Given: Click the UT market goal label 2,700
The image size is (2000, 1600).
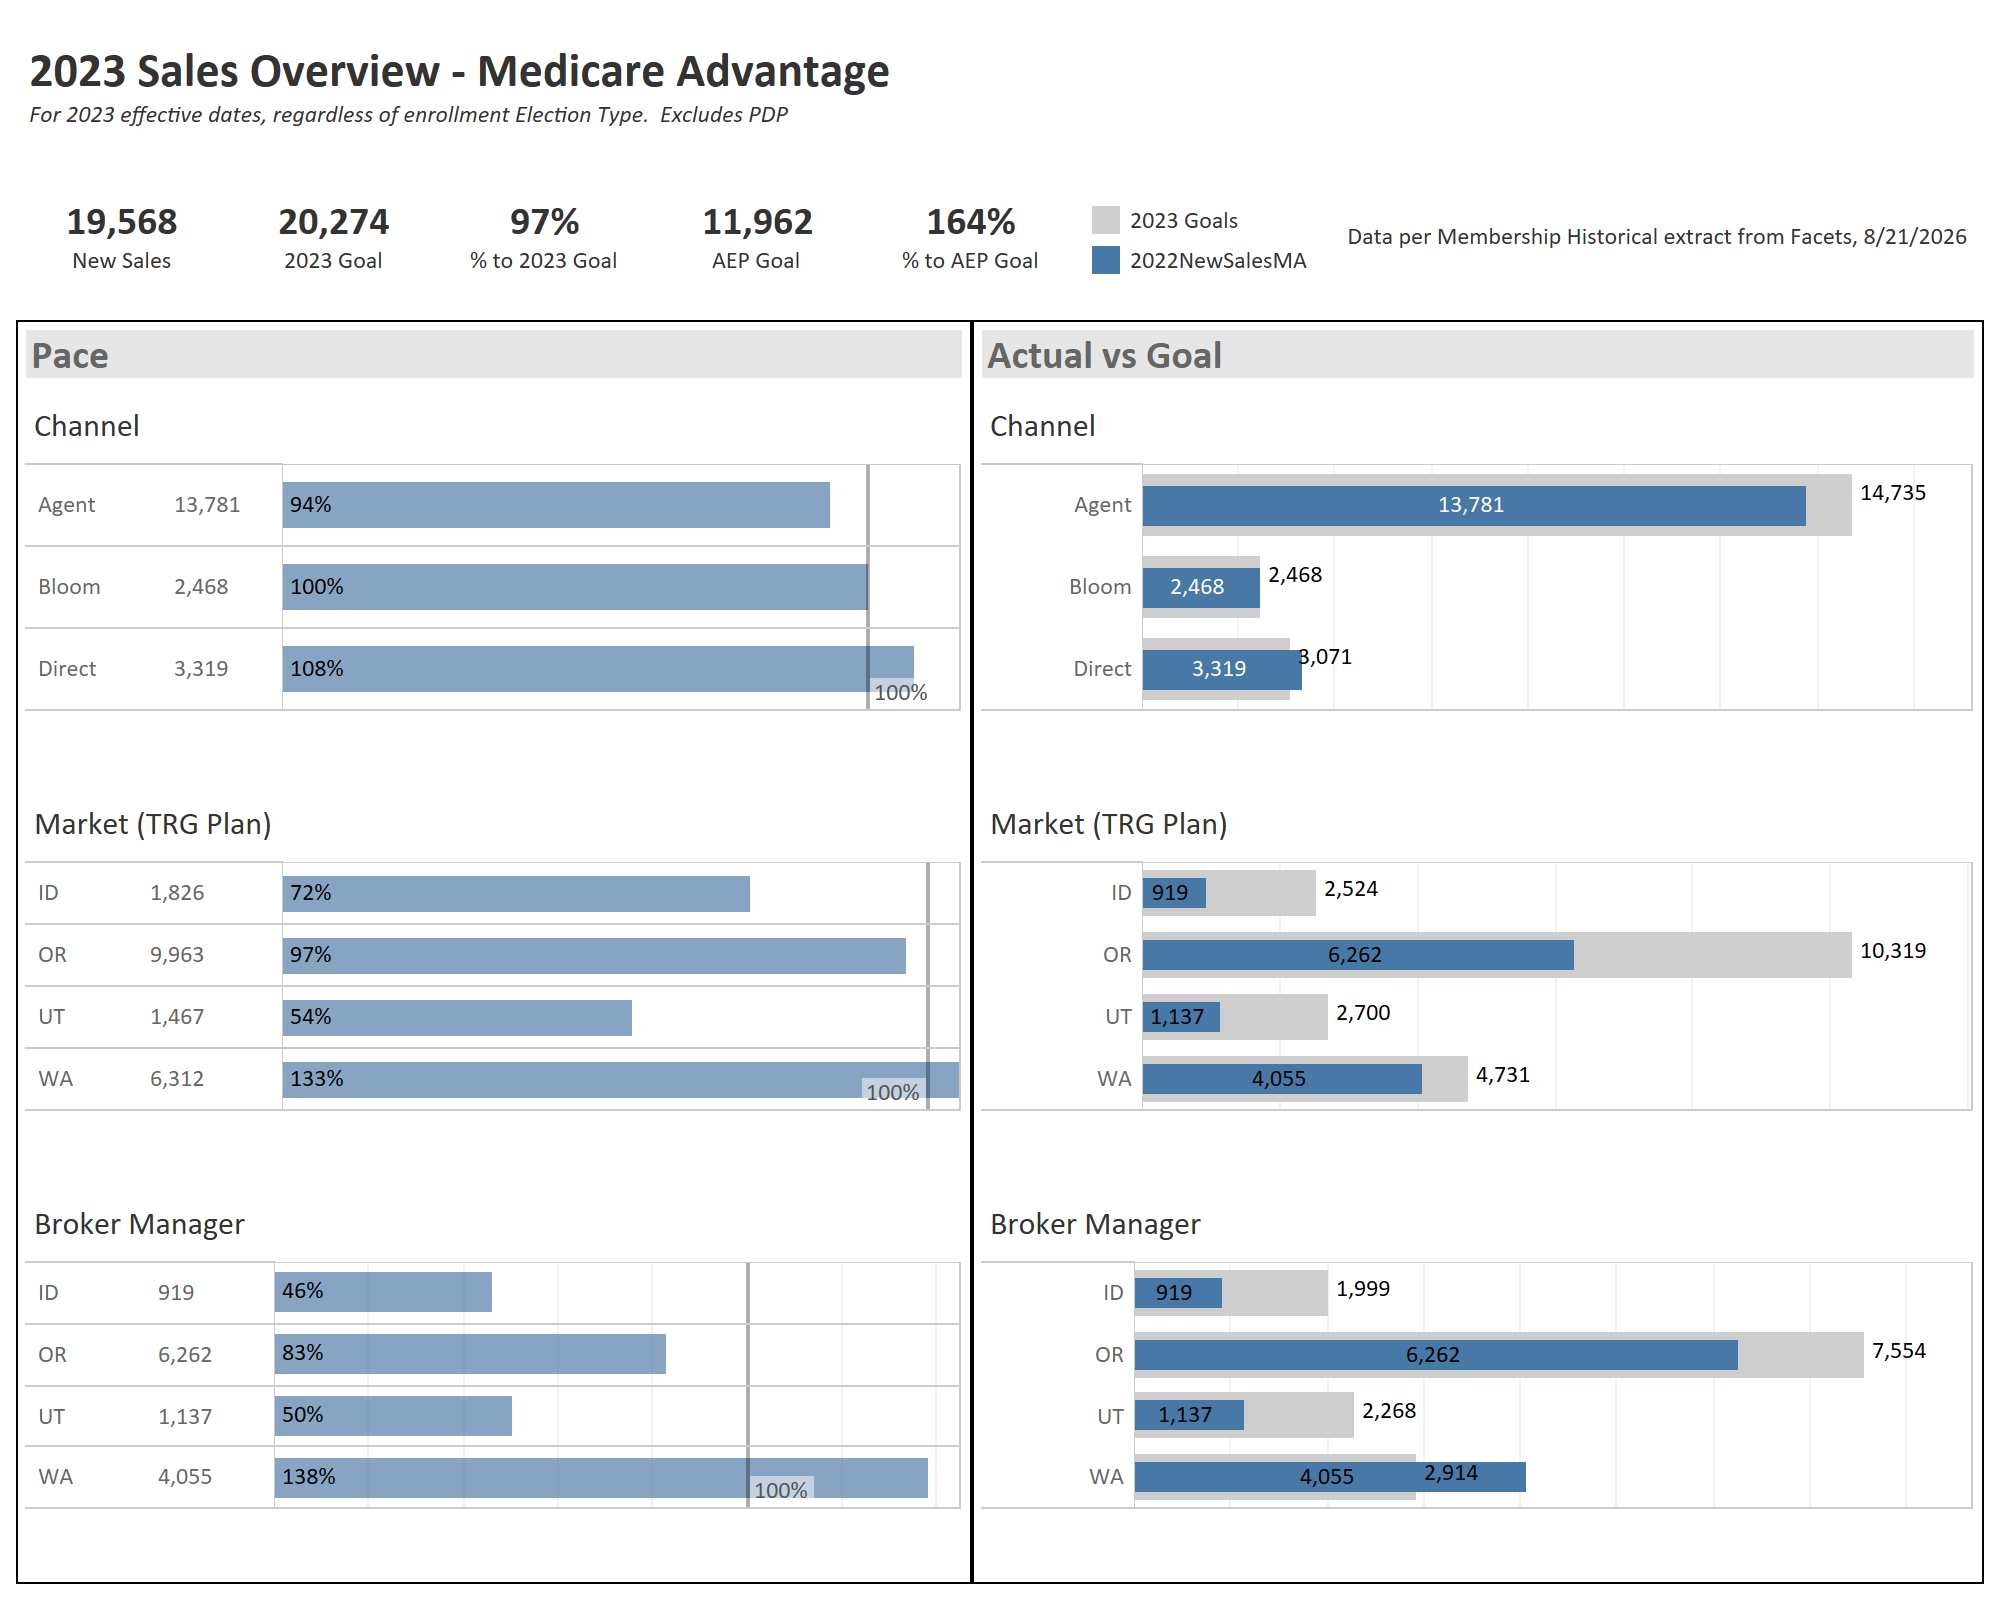Looking at the screenshot, I should click(x=1363, y=1013).
